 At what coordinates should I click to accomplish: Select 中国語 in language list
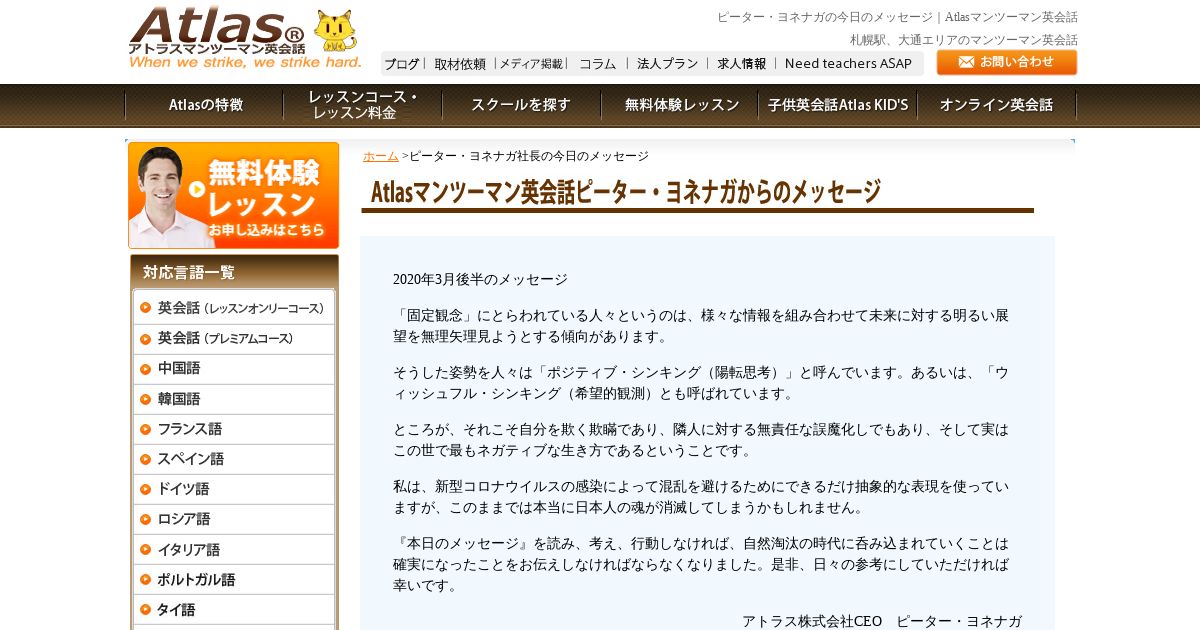pos(234,368)
